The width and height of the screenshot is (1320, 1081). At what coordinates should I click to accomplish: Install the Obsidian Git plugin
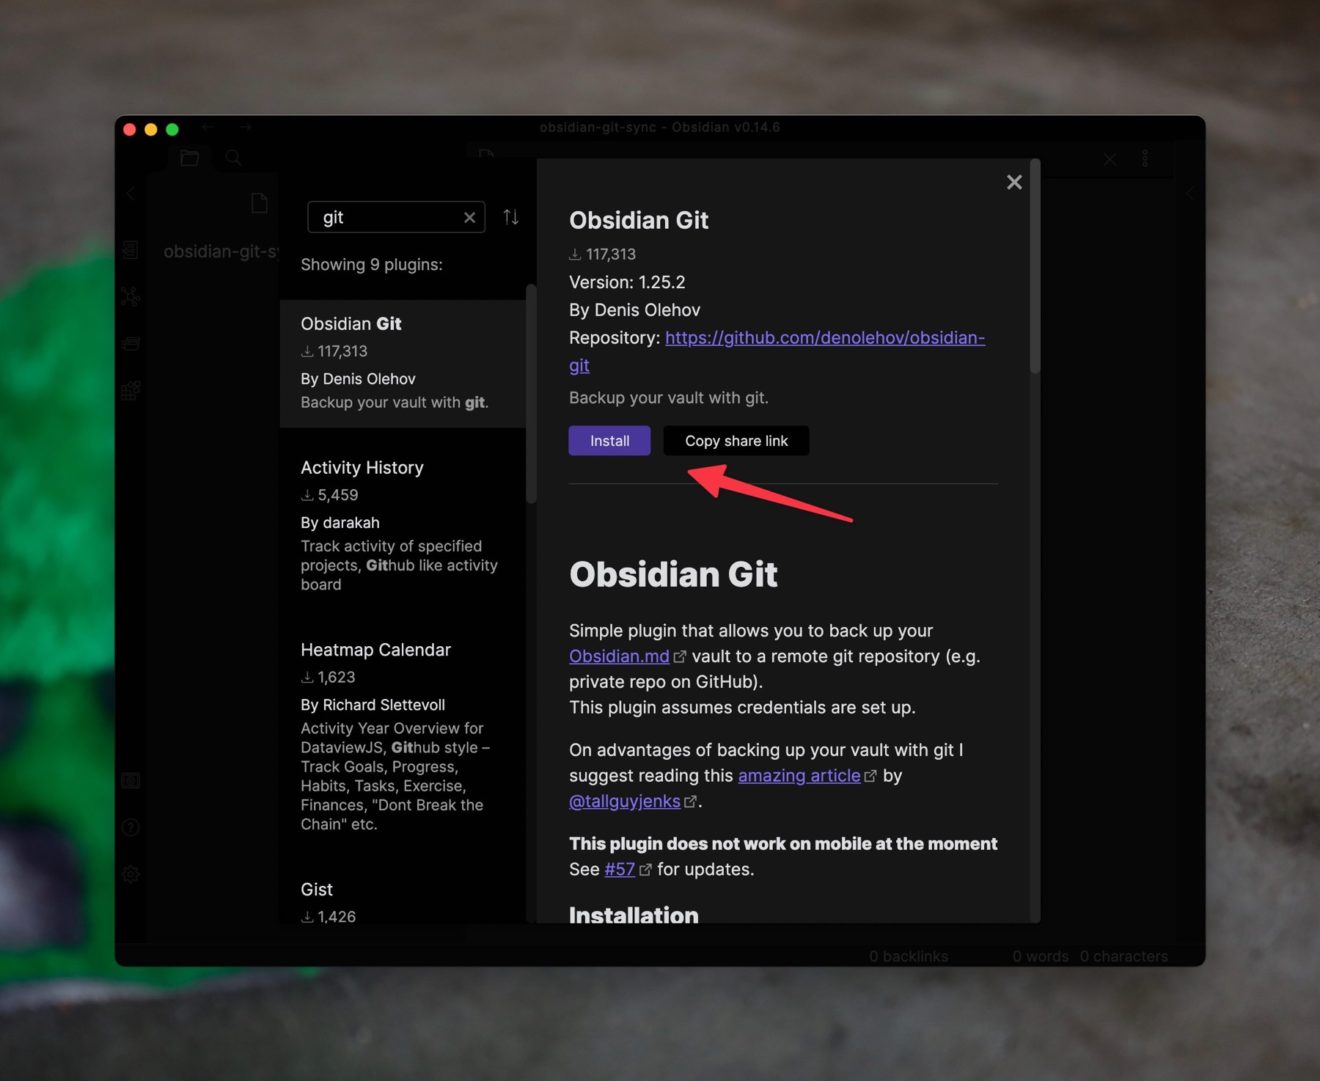pyautogui.click(x=609, y=440)
